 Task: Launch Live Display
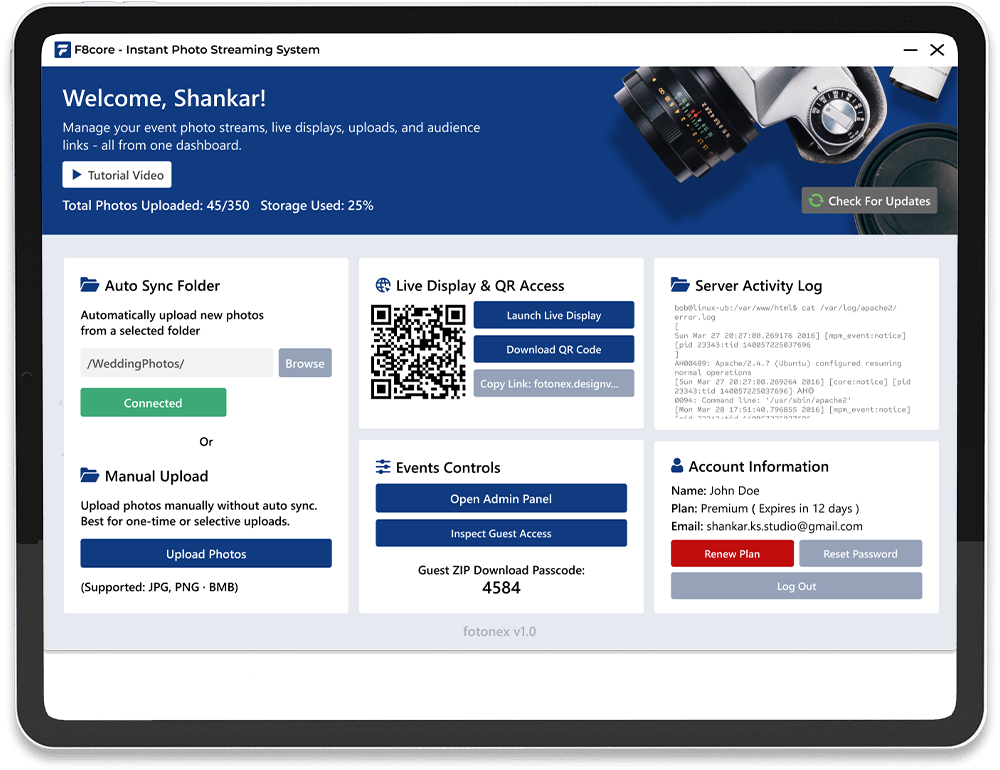[554, 315]
